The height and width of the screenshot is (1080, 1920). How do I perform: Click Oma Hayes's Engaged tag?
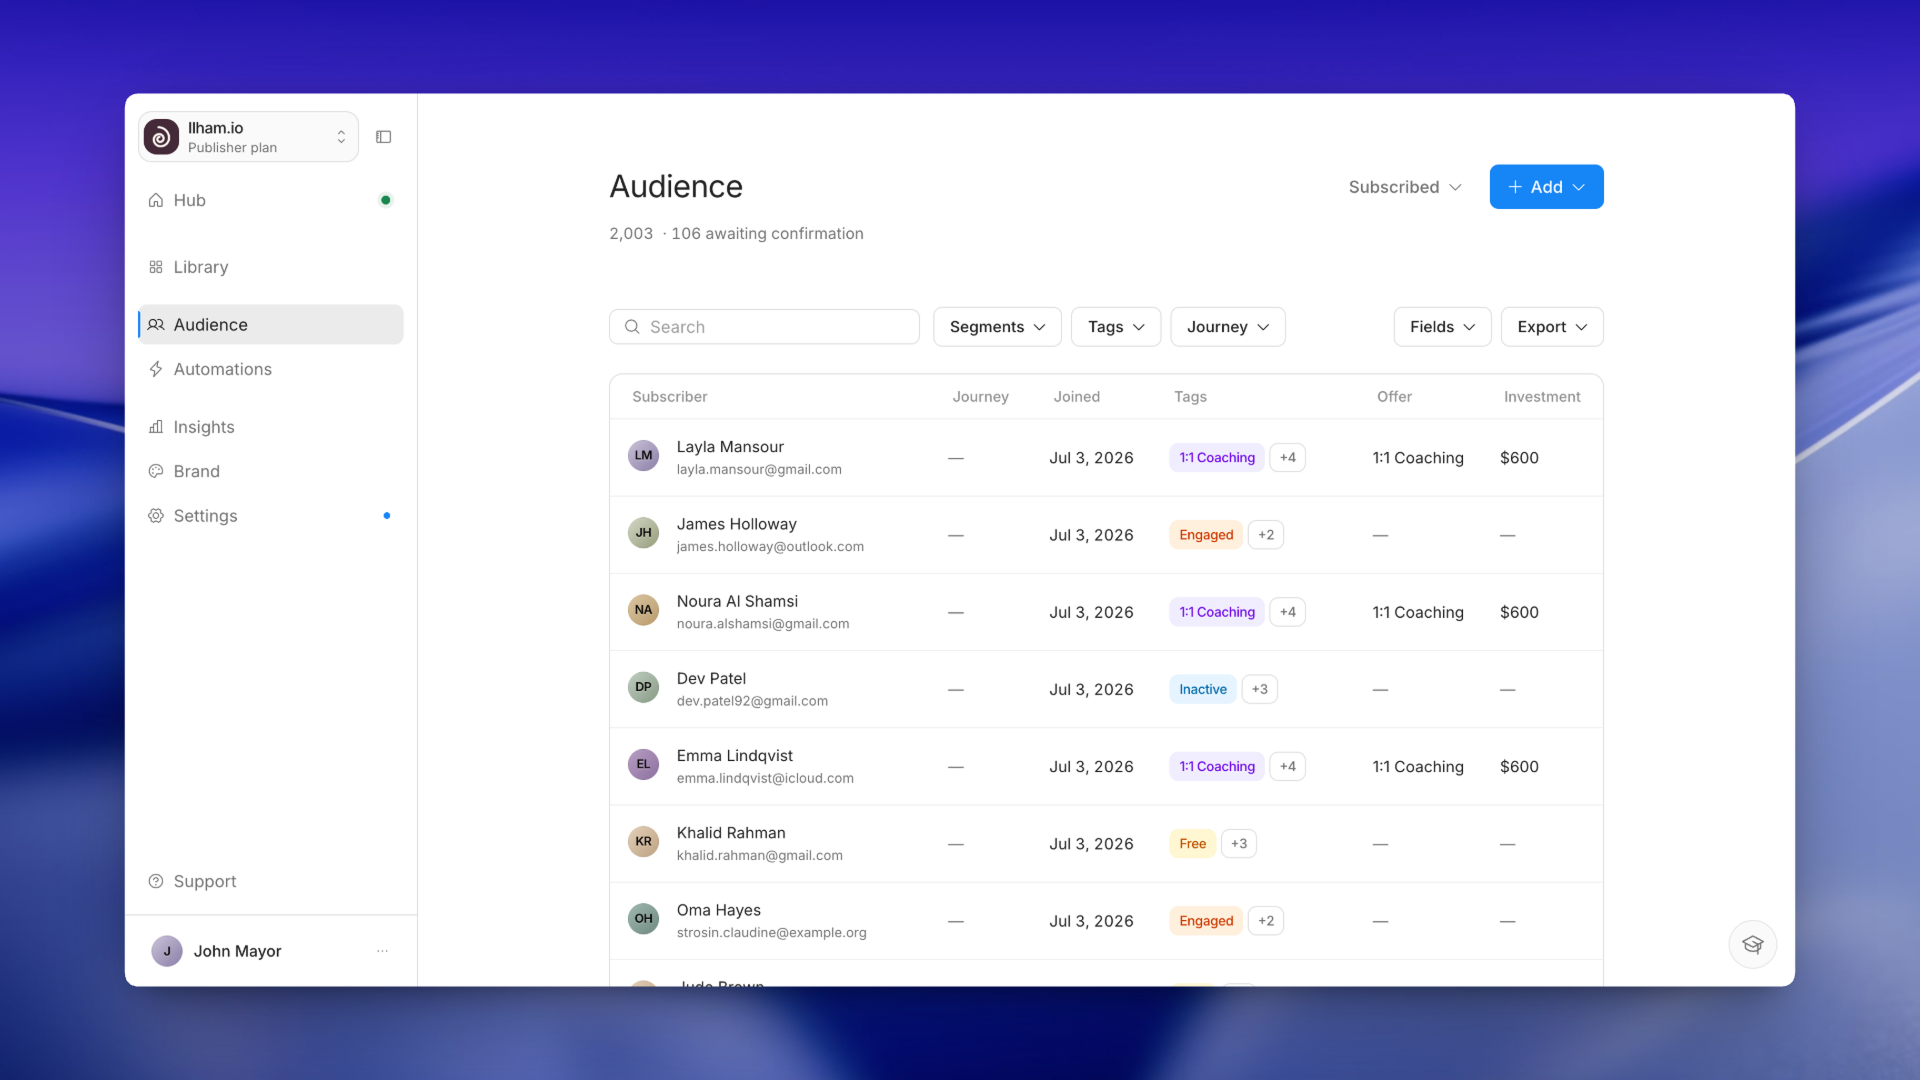(x=1206, y=921)
